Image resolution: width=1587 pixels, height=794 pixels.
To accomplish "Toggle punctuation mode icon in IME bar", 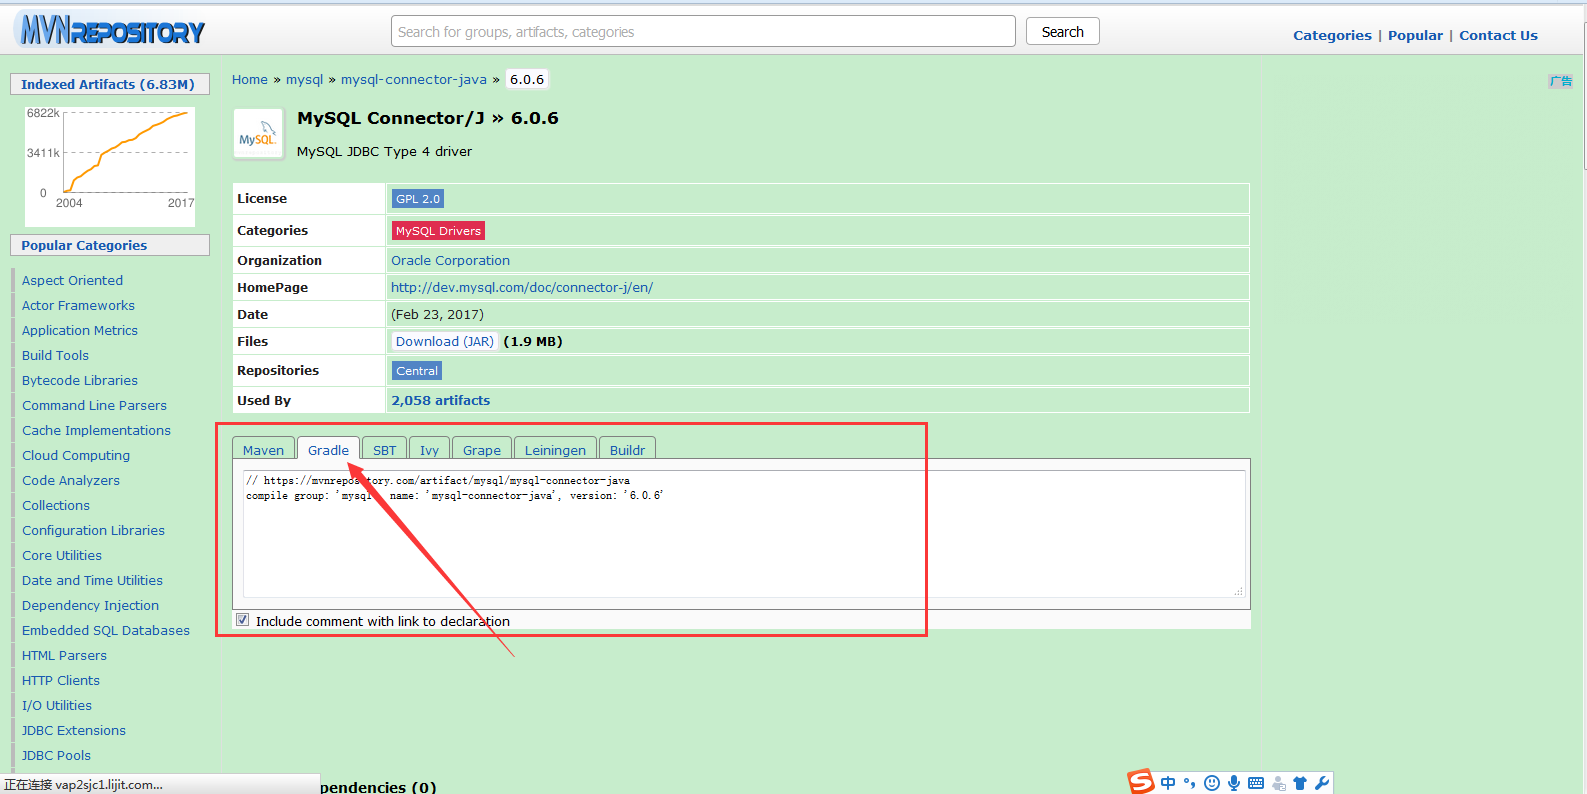I will click(x=1189, y=783).
